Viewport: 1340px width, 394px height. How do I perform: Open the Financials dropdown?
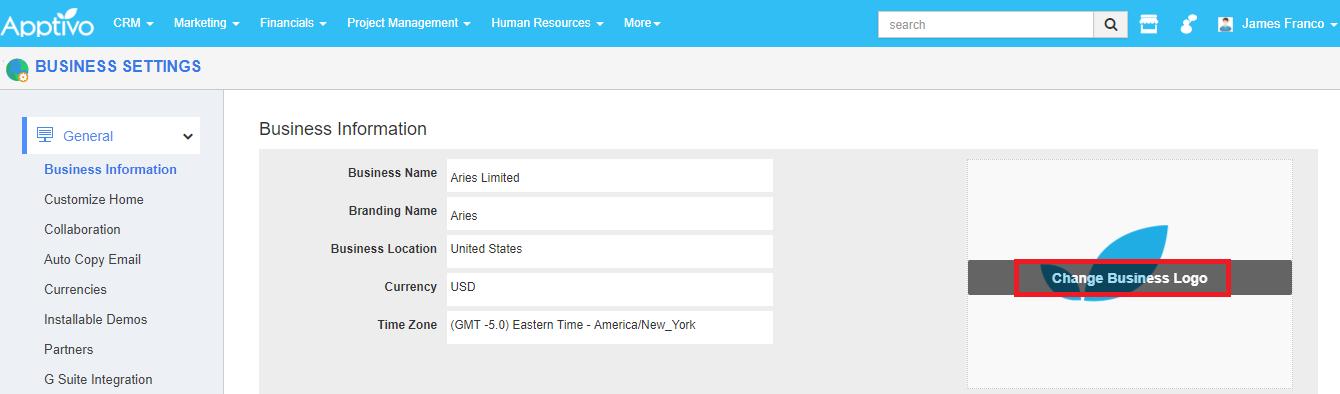293,23
